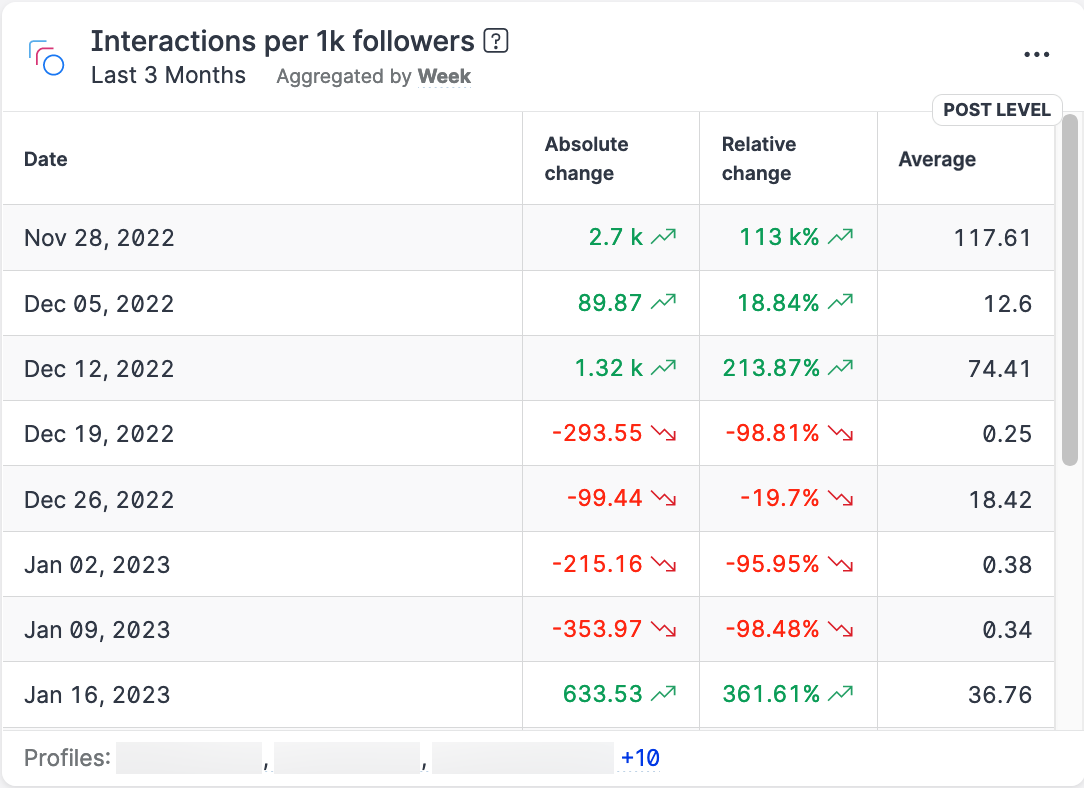Open the Aggregated by Week dropdown

444,77
